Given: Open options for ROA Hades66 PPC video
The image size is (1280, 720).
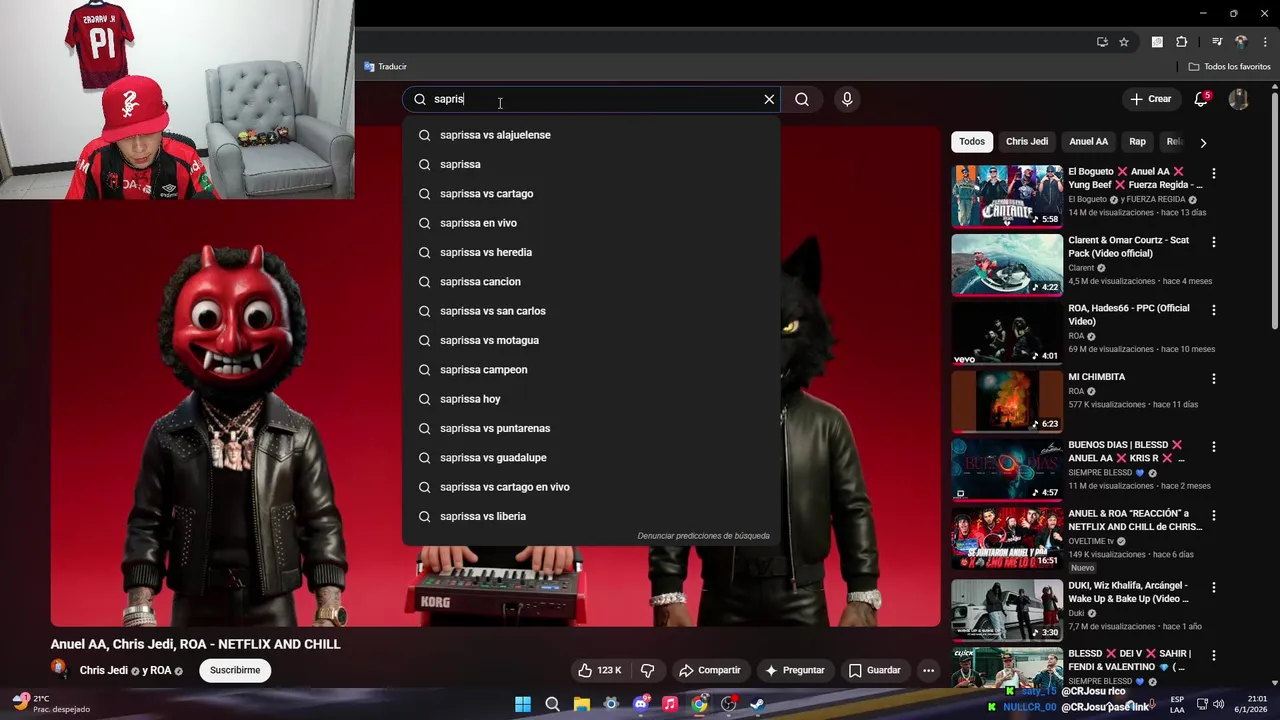Looking at the screenshot, I should tap(1214, 310).
